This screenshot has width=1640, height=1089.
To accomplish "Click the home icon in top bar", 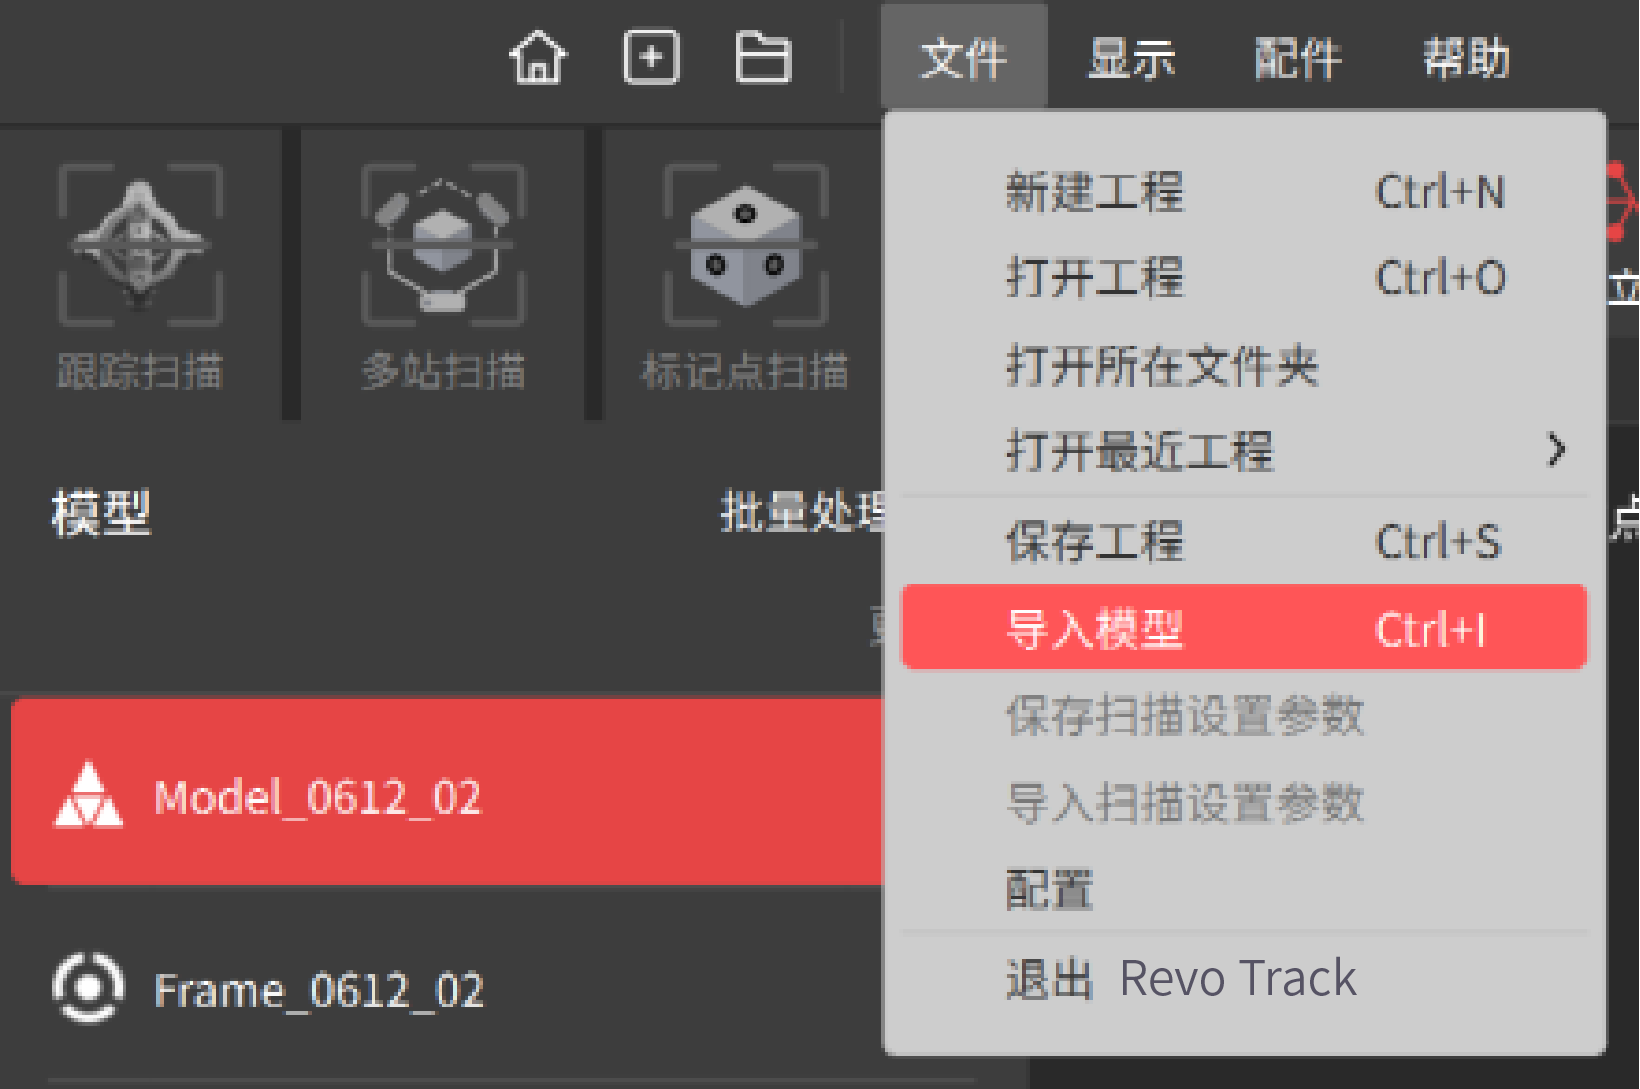I will pos(538,57).
